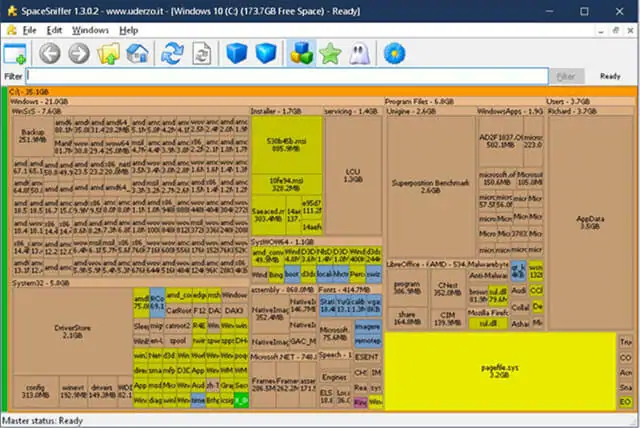The width and height of the screenshot is (640, 428).
Task: Toggle file classes style colored cubes
Action: (301, 53)
